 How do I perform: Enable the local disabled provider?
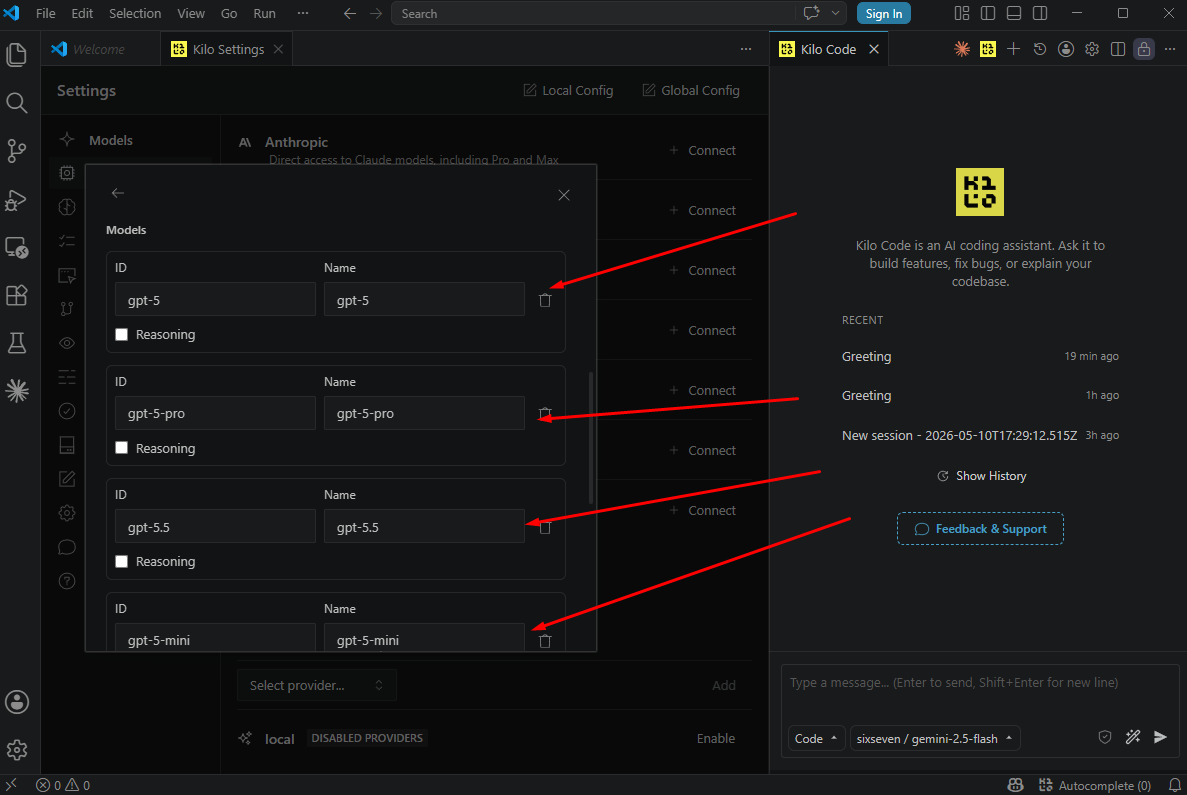point(715,738)
